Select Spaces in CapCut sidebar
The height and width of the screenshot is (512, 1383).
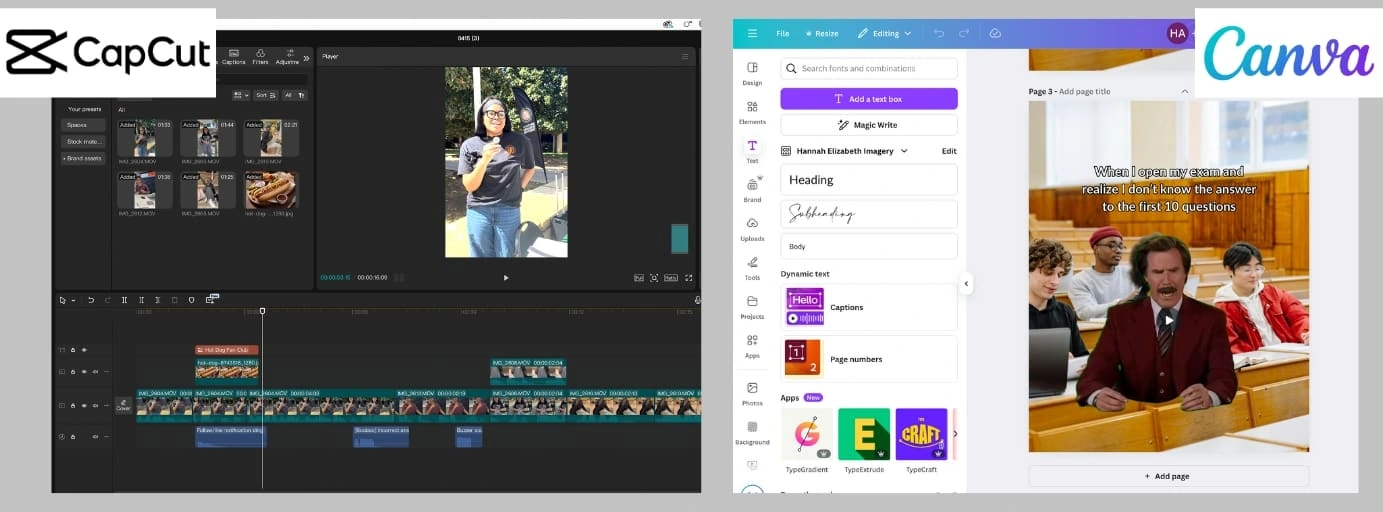(83, 125)
